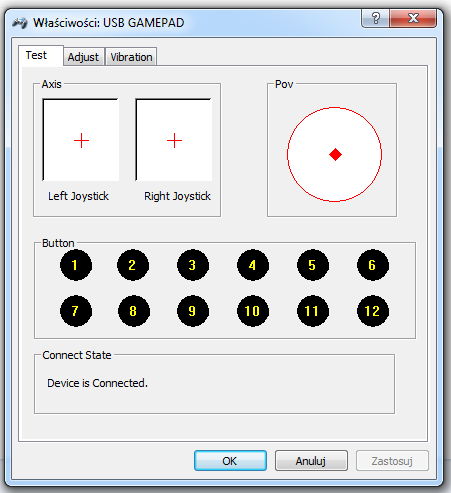Click the Anuluj cancel button
The image size is (451, 493).
pos(311,461)
